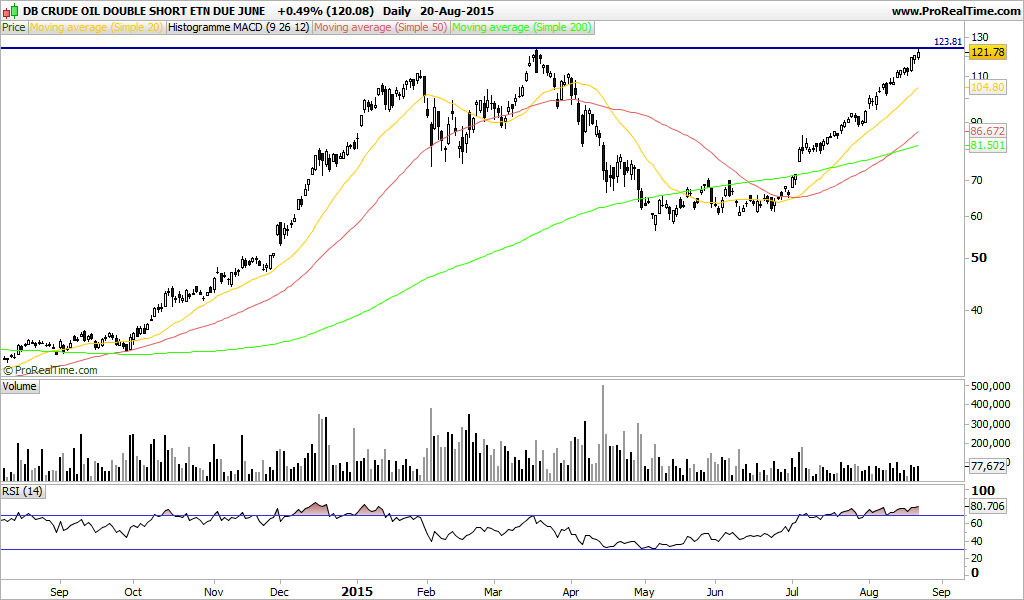Viewport: 1024px width, 600px height.
Task: Click the 77,672 volume value tag
Action: (x=987, y=466)
